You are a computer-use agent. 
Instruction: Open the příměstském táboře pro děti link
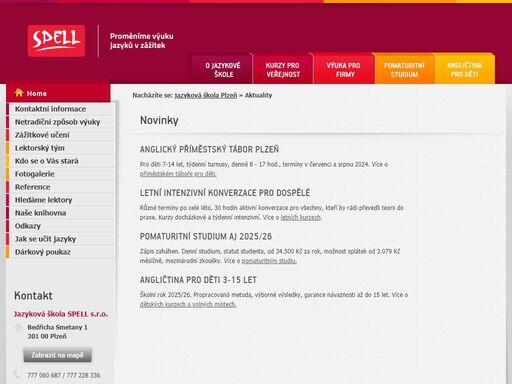[178, 174]
